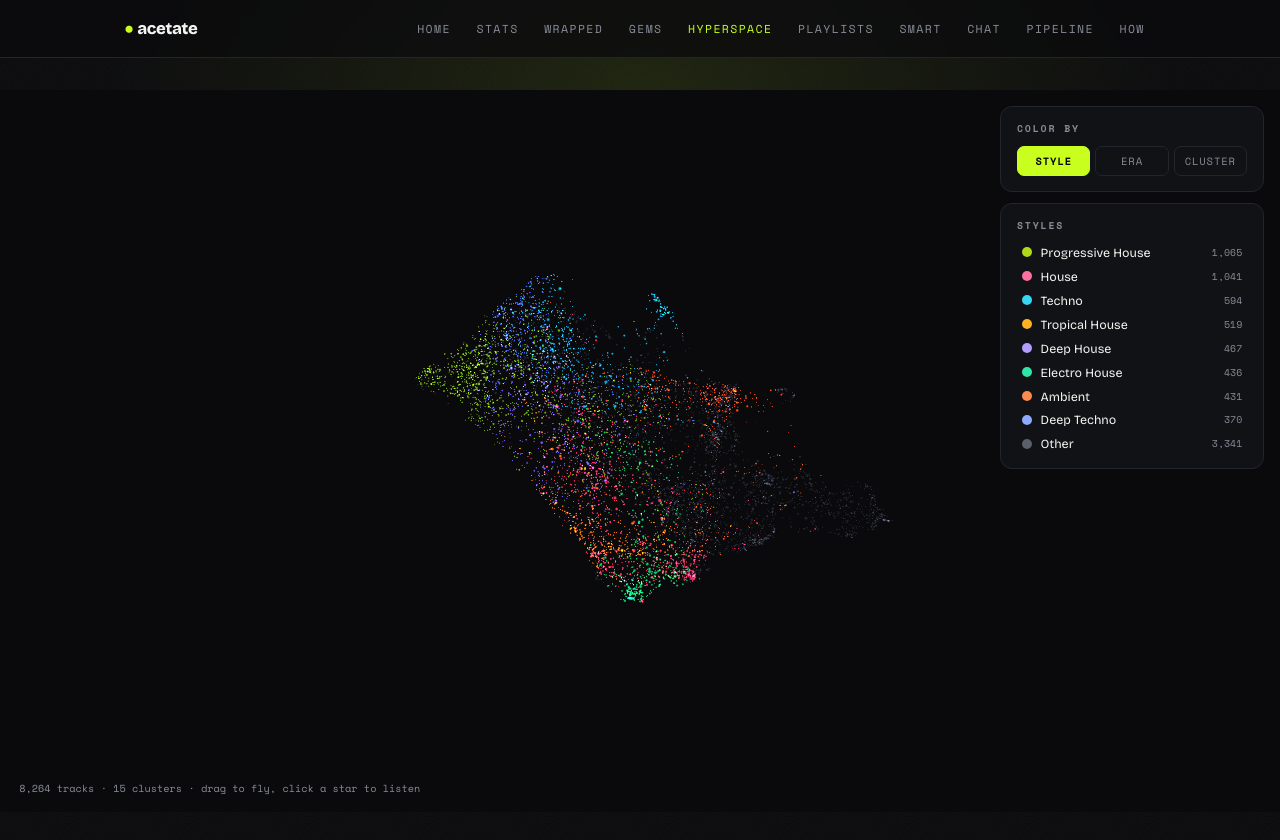
Task: Color the map by Cluster
Action: 1210,161
